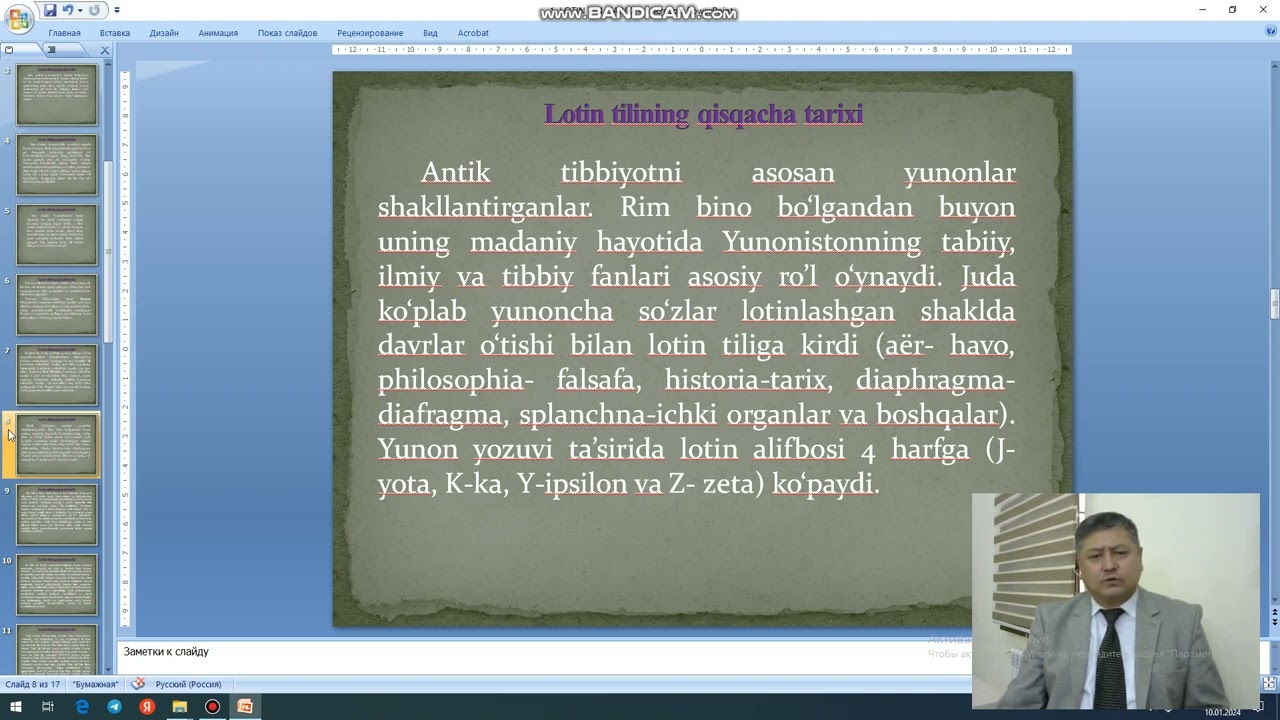1280x720 pixels.
Task: Click 'Слайд 8 из 17' status indicator
Action: [x=33, y=684]
